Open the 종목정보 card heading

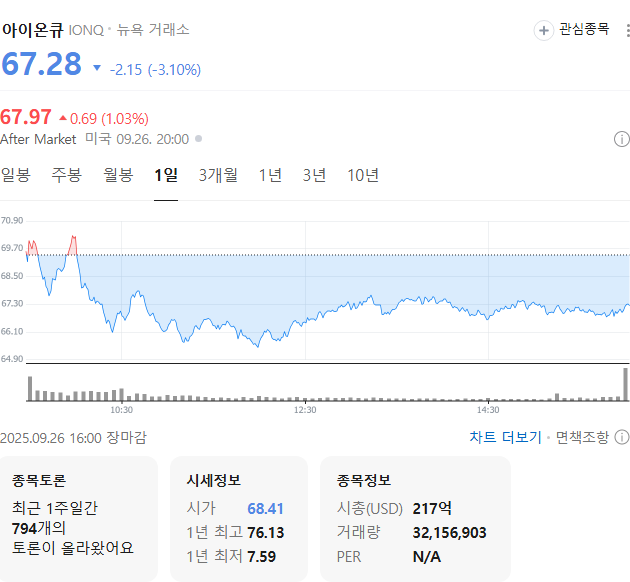[x=364, y=480]
